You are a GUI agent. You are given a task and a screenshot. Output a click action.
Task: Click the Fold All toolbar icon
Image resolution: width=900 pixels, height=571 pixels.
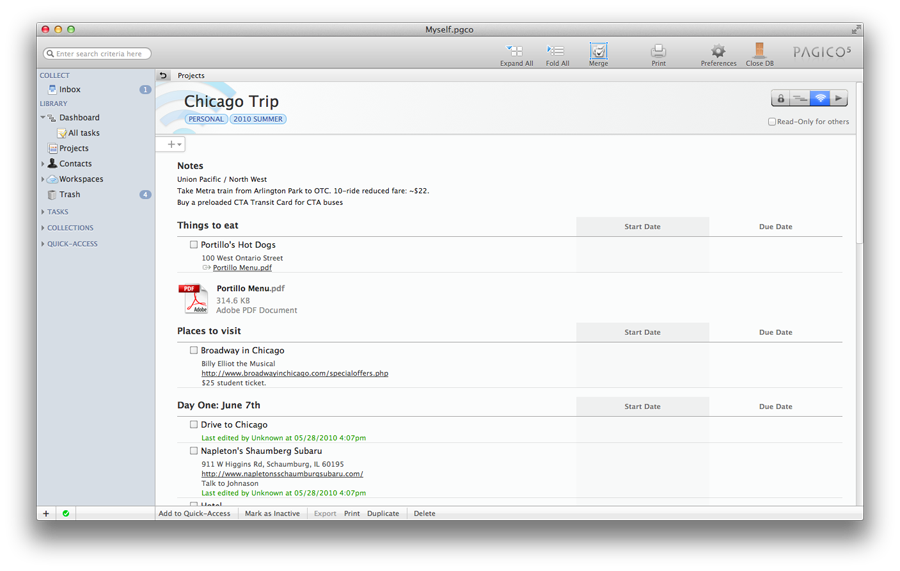556,51
